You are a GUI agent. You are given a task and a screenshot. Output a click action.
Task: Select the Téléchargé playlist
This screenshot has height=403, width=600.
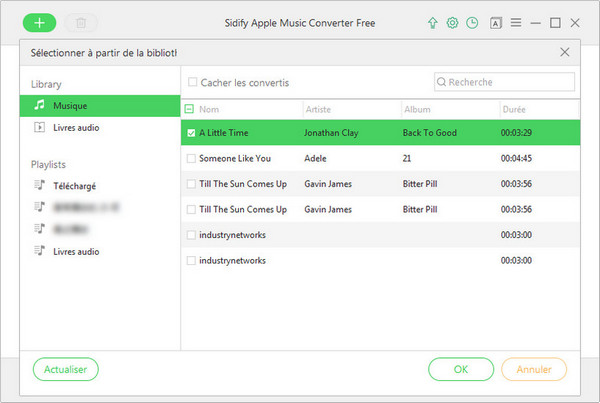74,185
